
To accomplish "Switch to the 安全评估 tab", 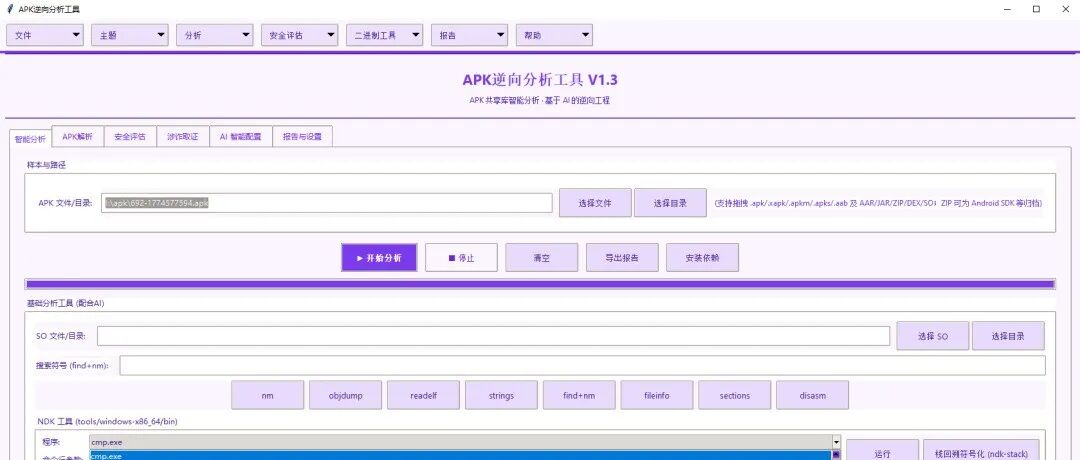I will pos(130,136).
